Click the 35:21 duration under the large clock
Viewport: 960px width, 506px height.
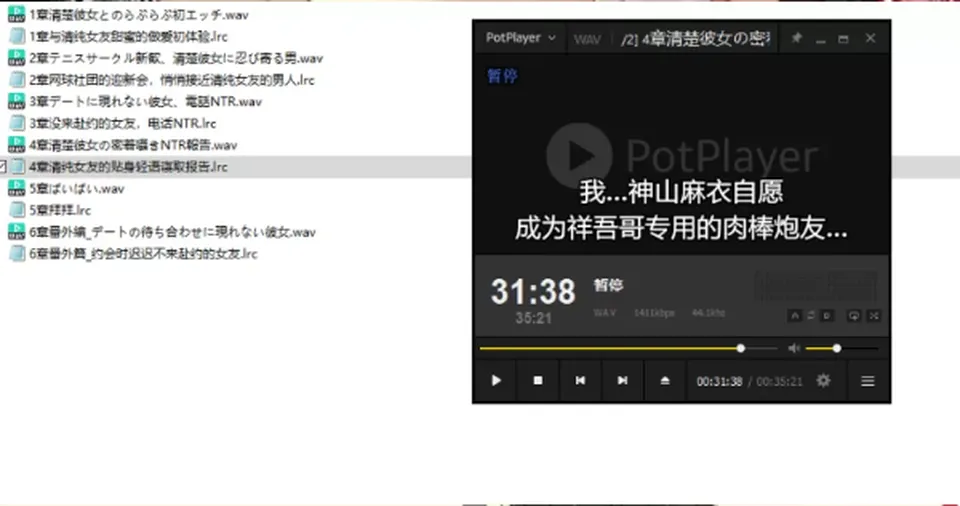pos(533,319)
